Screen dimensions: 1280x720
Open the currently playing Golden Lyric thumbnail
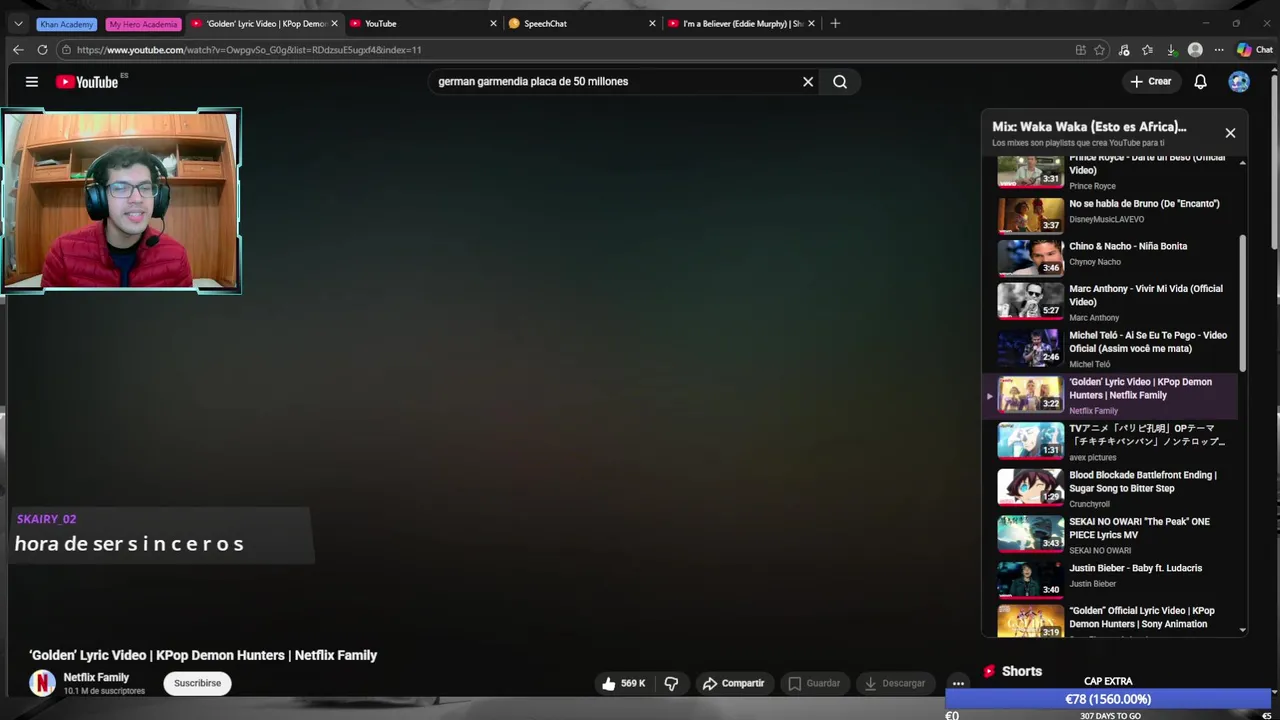pos(1031,394)
